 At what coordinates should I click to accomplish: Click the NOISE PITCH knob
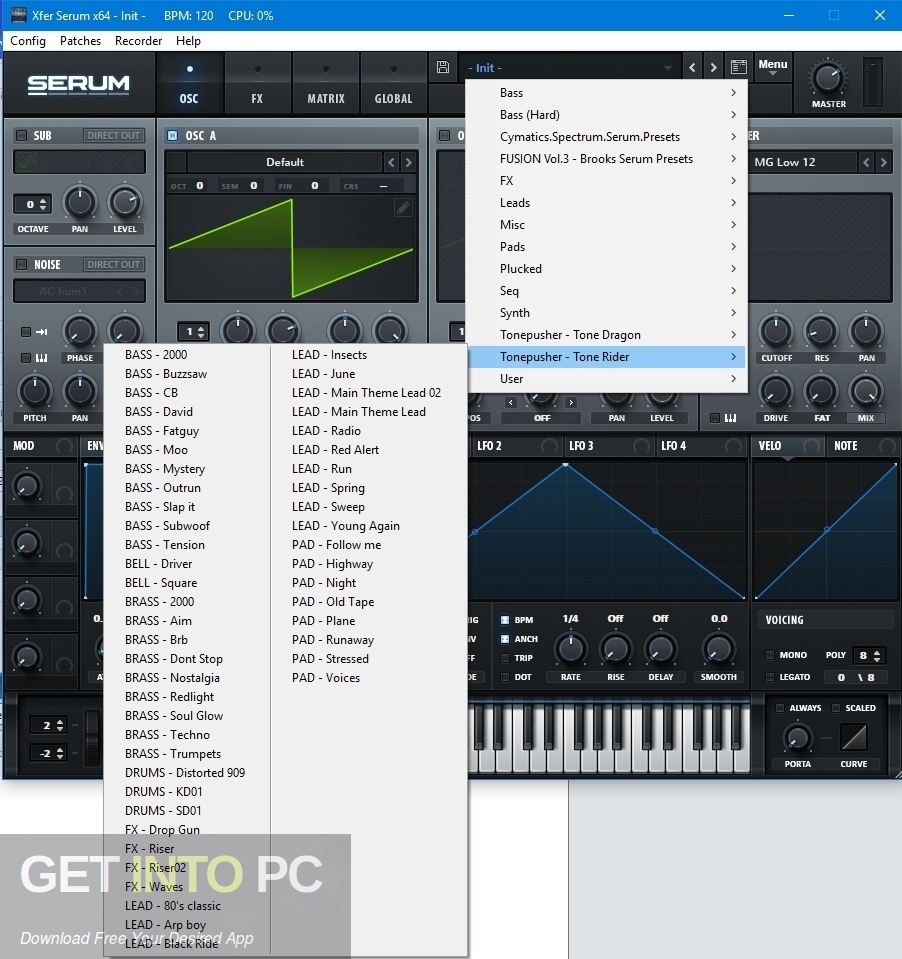click(35, 391)
